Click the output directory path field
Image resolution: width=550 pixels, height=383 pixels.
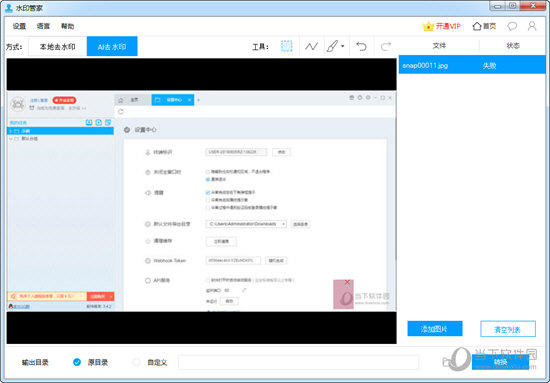299,362
